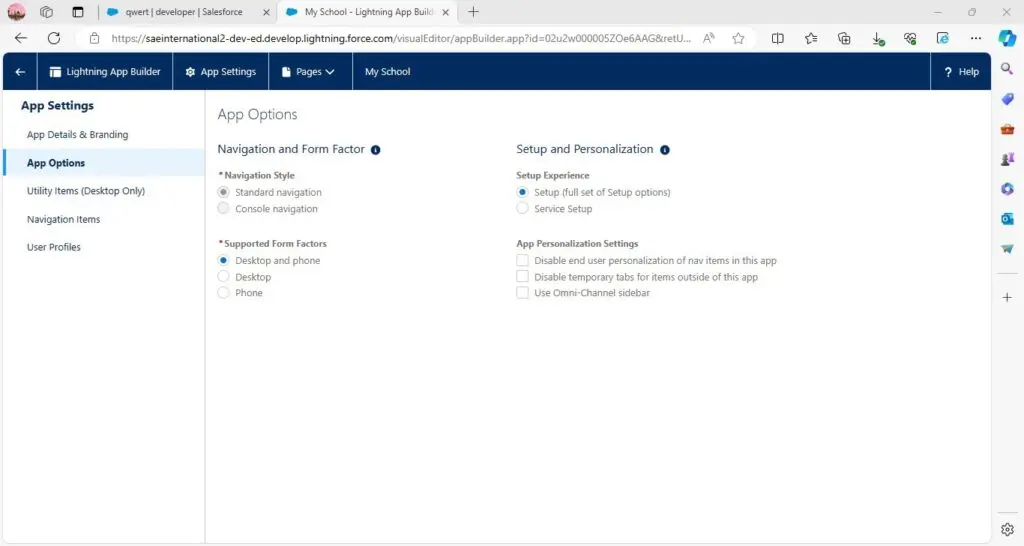1024x546 pixels.
Task: Check Disable temporary tabs for outside items
Action: 522,277
